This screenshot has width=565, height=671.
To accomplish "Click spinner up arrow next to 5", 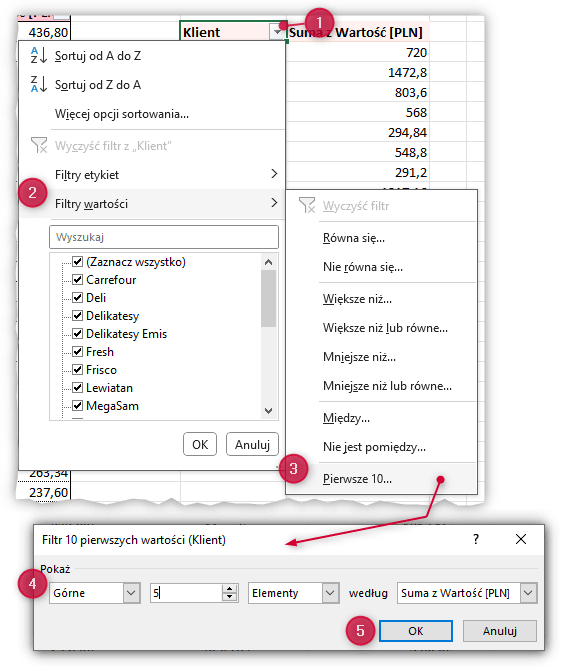I will [x=230, y=589].
